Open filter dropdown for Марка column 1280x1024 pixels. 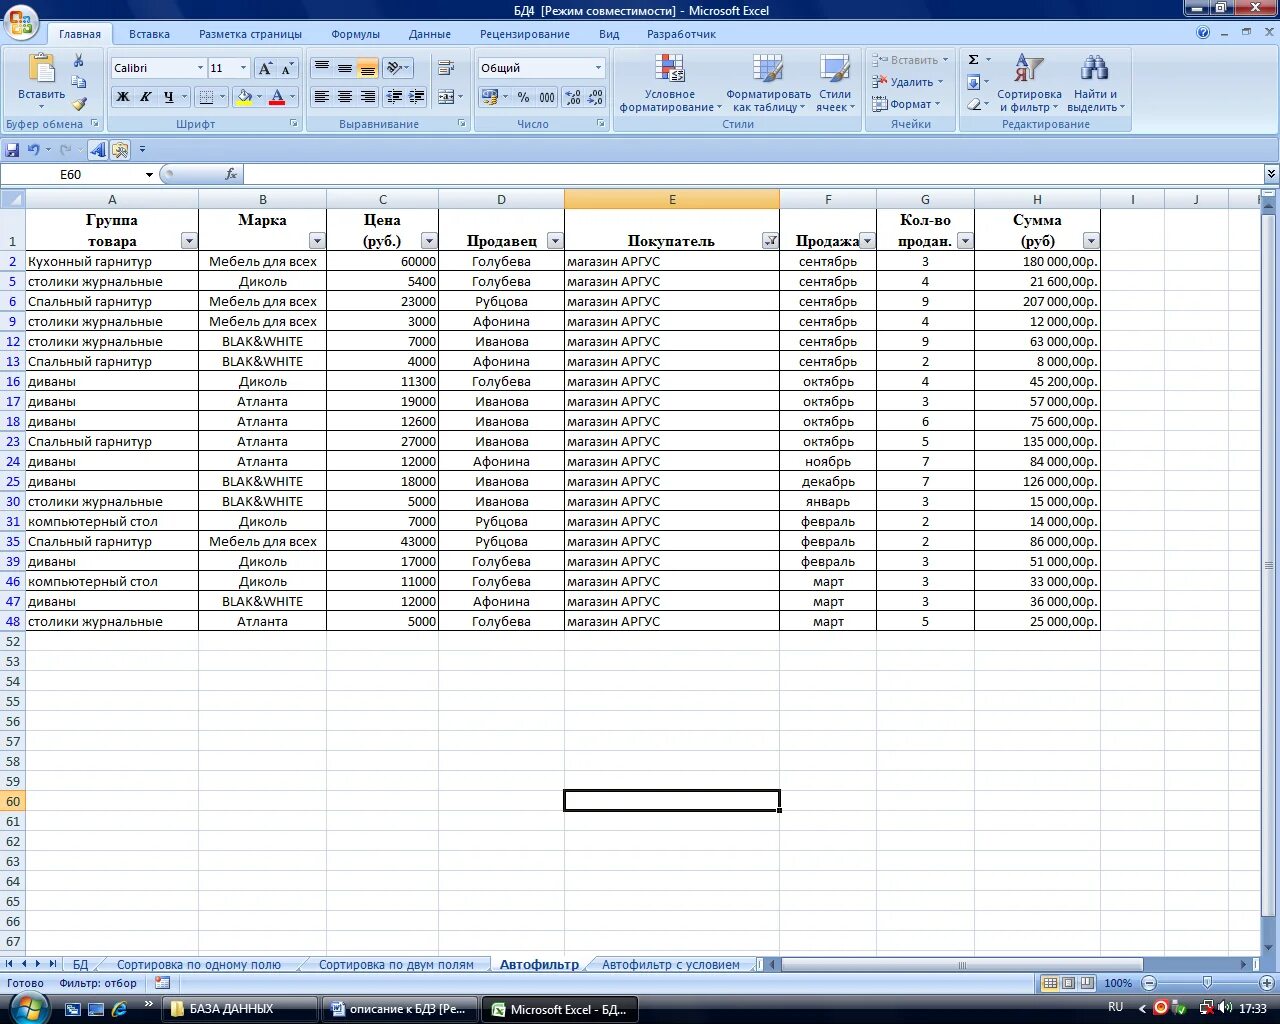coord(317,241)
